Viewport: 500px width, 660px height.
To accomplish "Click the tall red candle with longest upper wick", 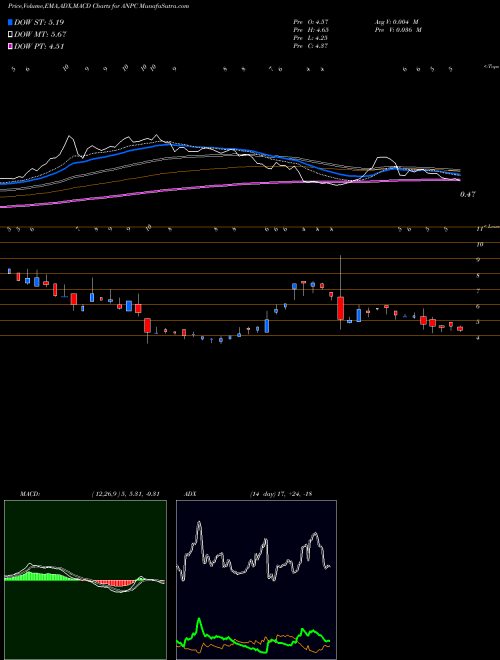I will click(x=340, y=308).
